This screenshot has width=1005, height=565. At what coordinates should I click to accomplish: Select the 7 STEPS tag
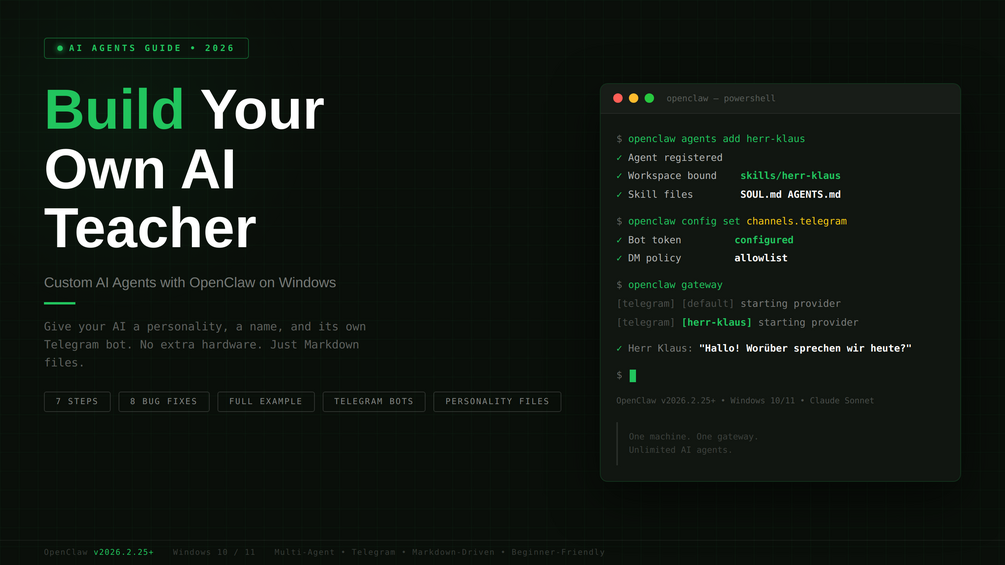pos(77,402)
